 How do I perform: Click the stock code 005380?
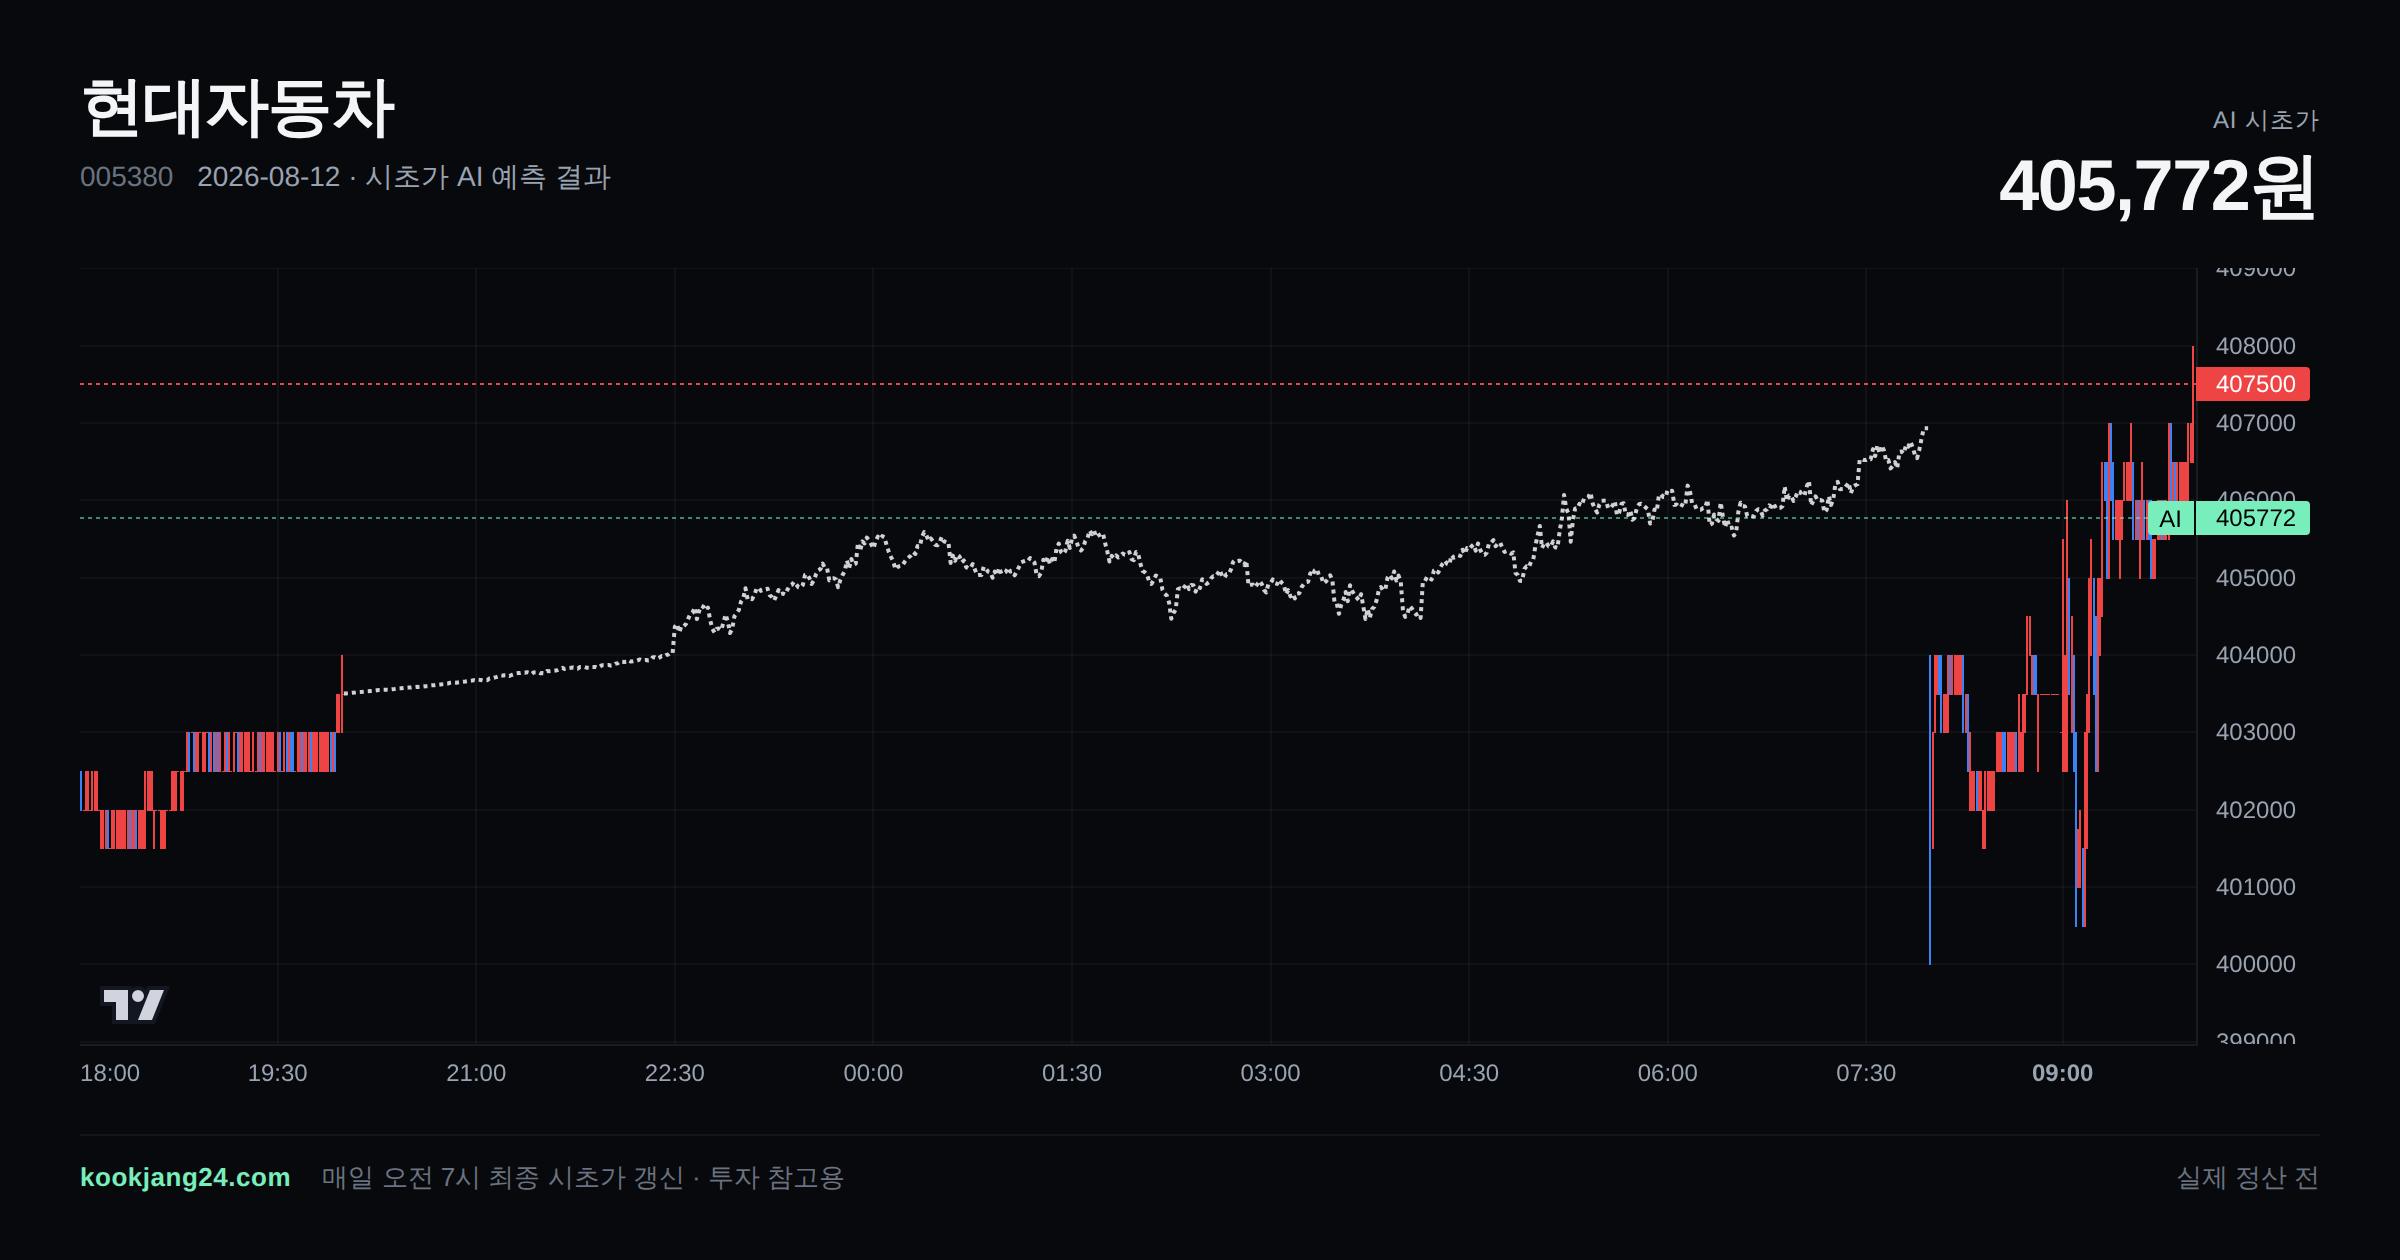126,177
